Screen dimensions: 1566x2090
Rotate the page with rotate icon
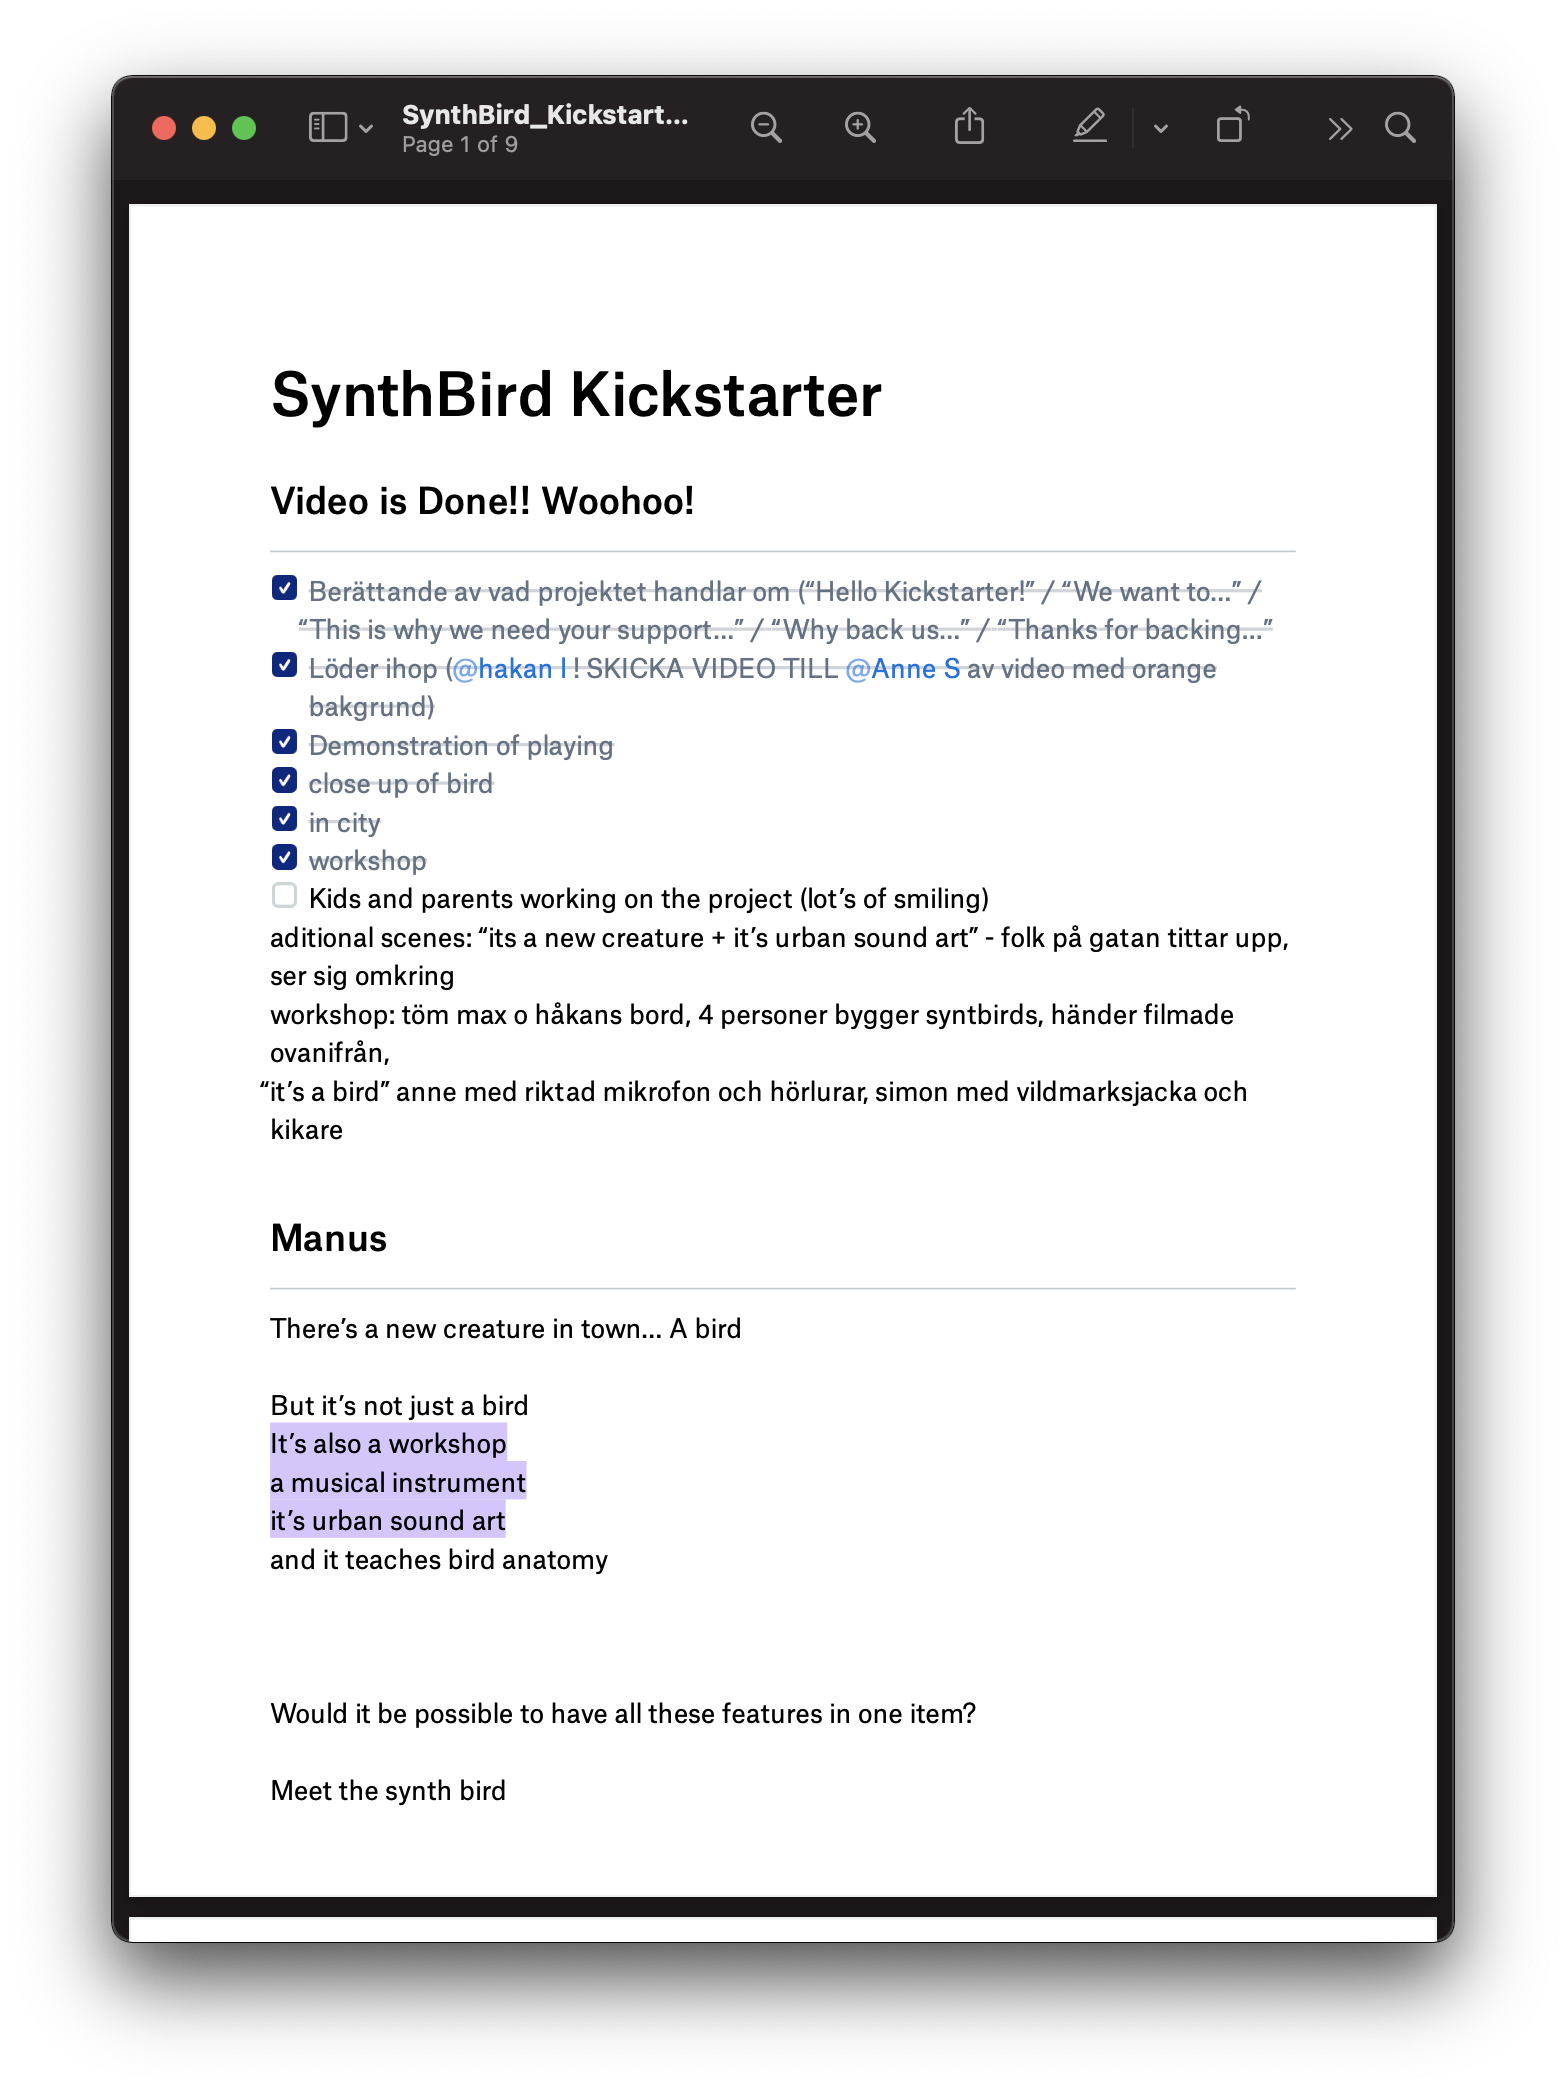(1232, 127)
